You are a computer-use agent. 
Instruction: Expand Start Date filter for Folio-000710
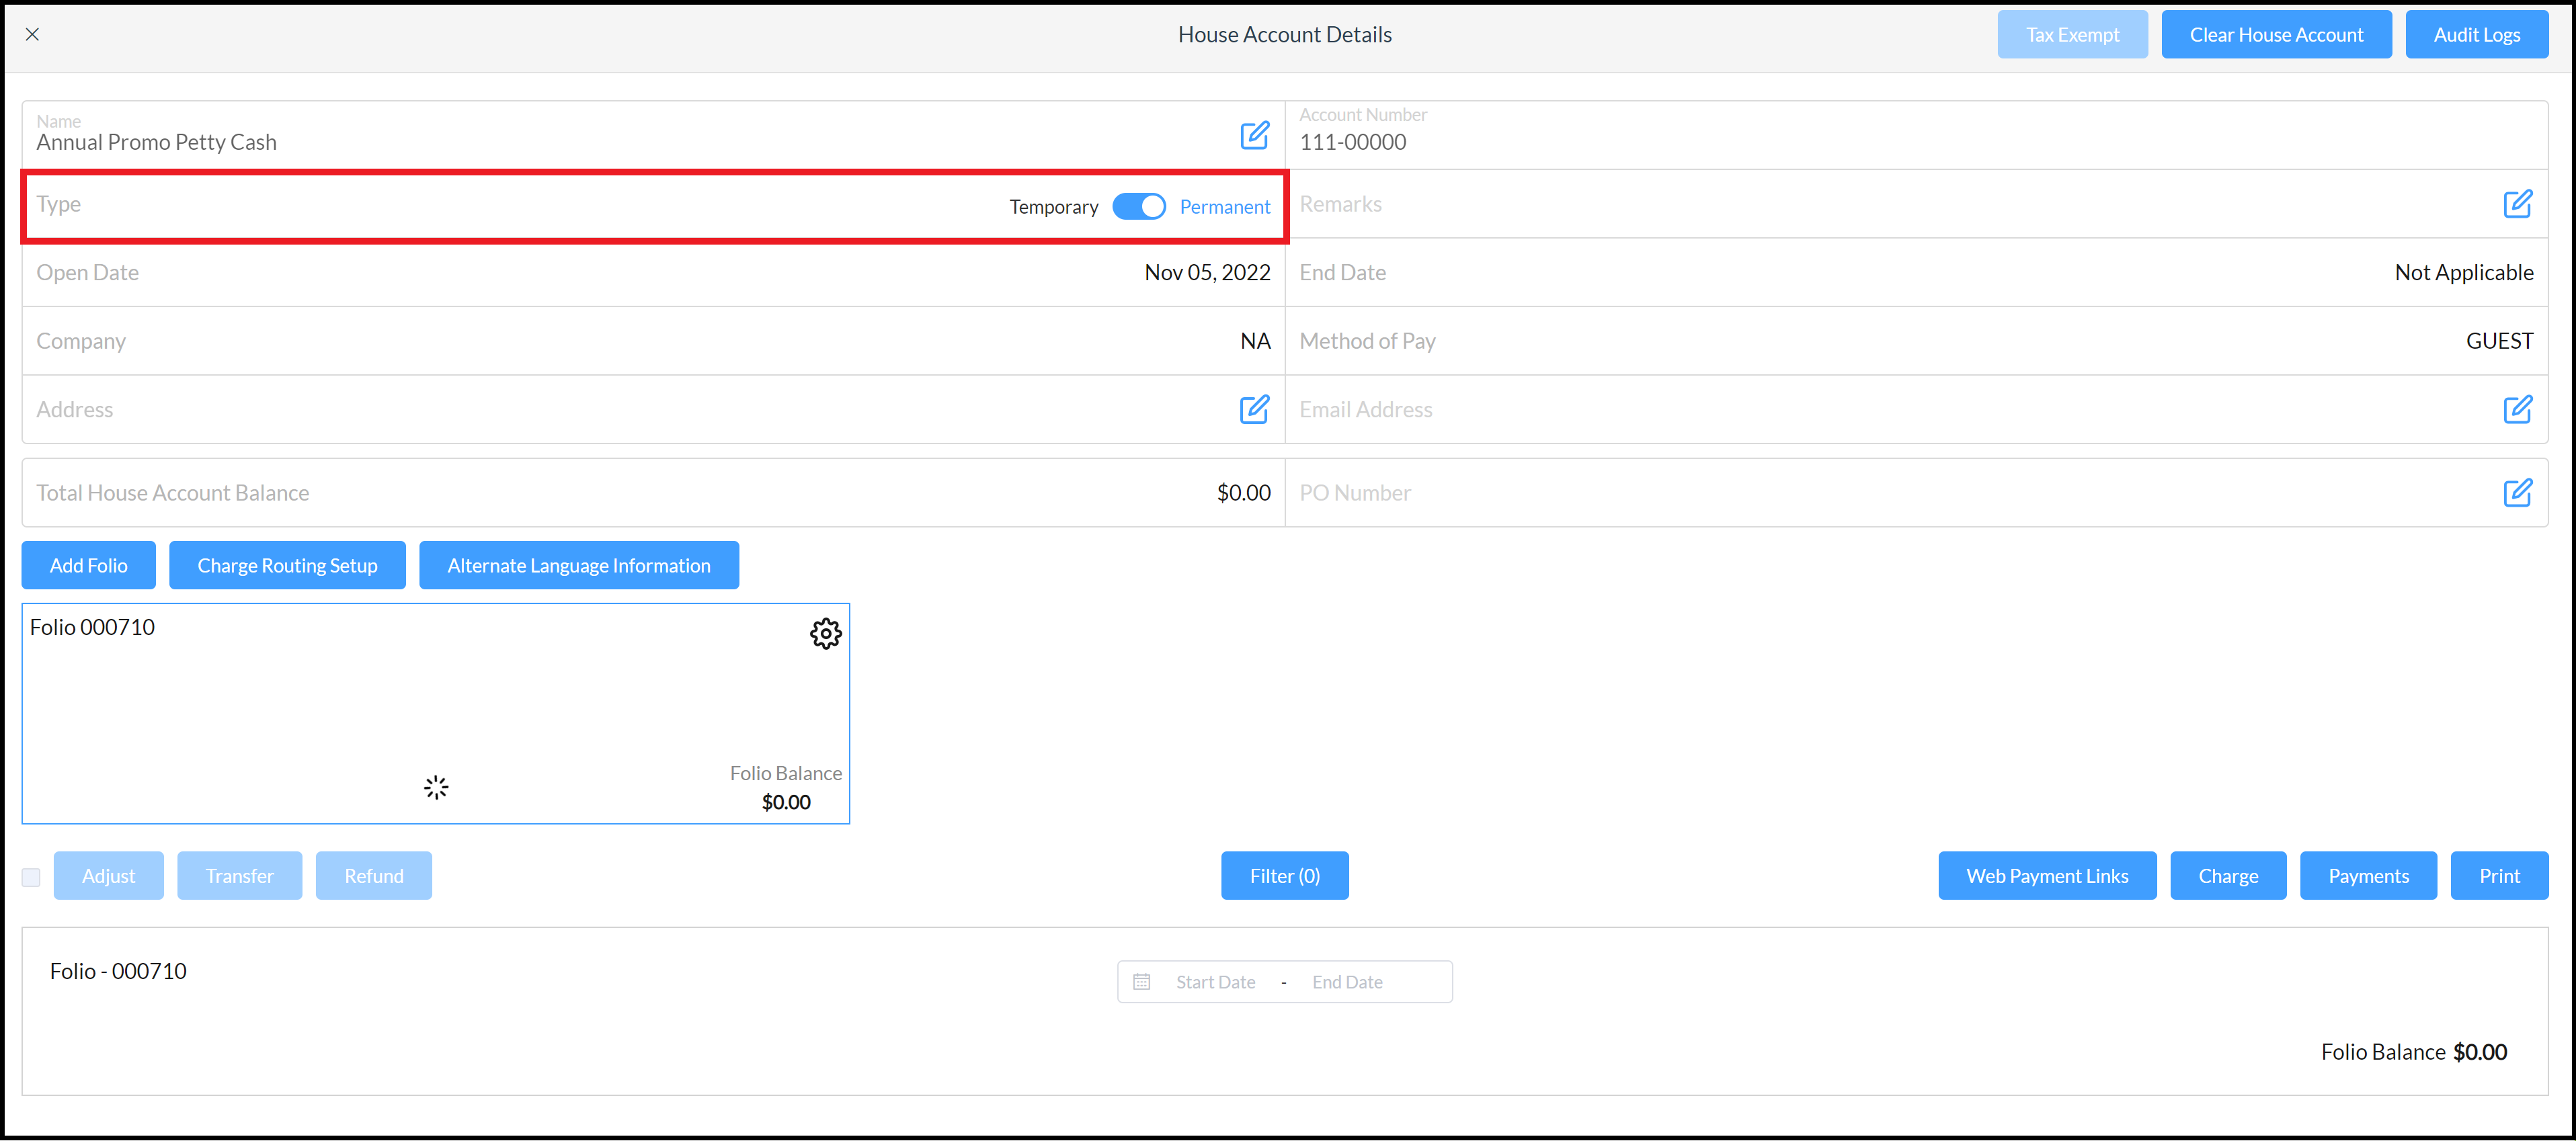[x=1213, y=980]
